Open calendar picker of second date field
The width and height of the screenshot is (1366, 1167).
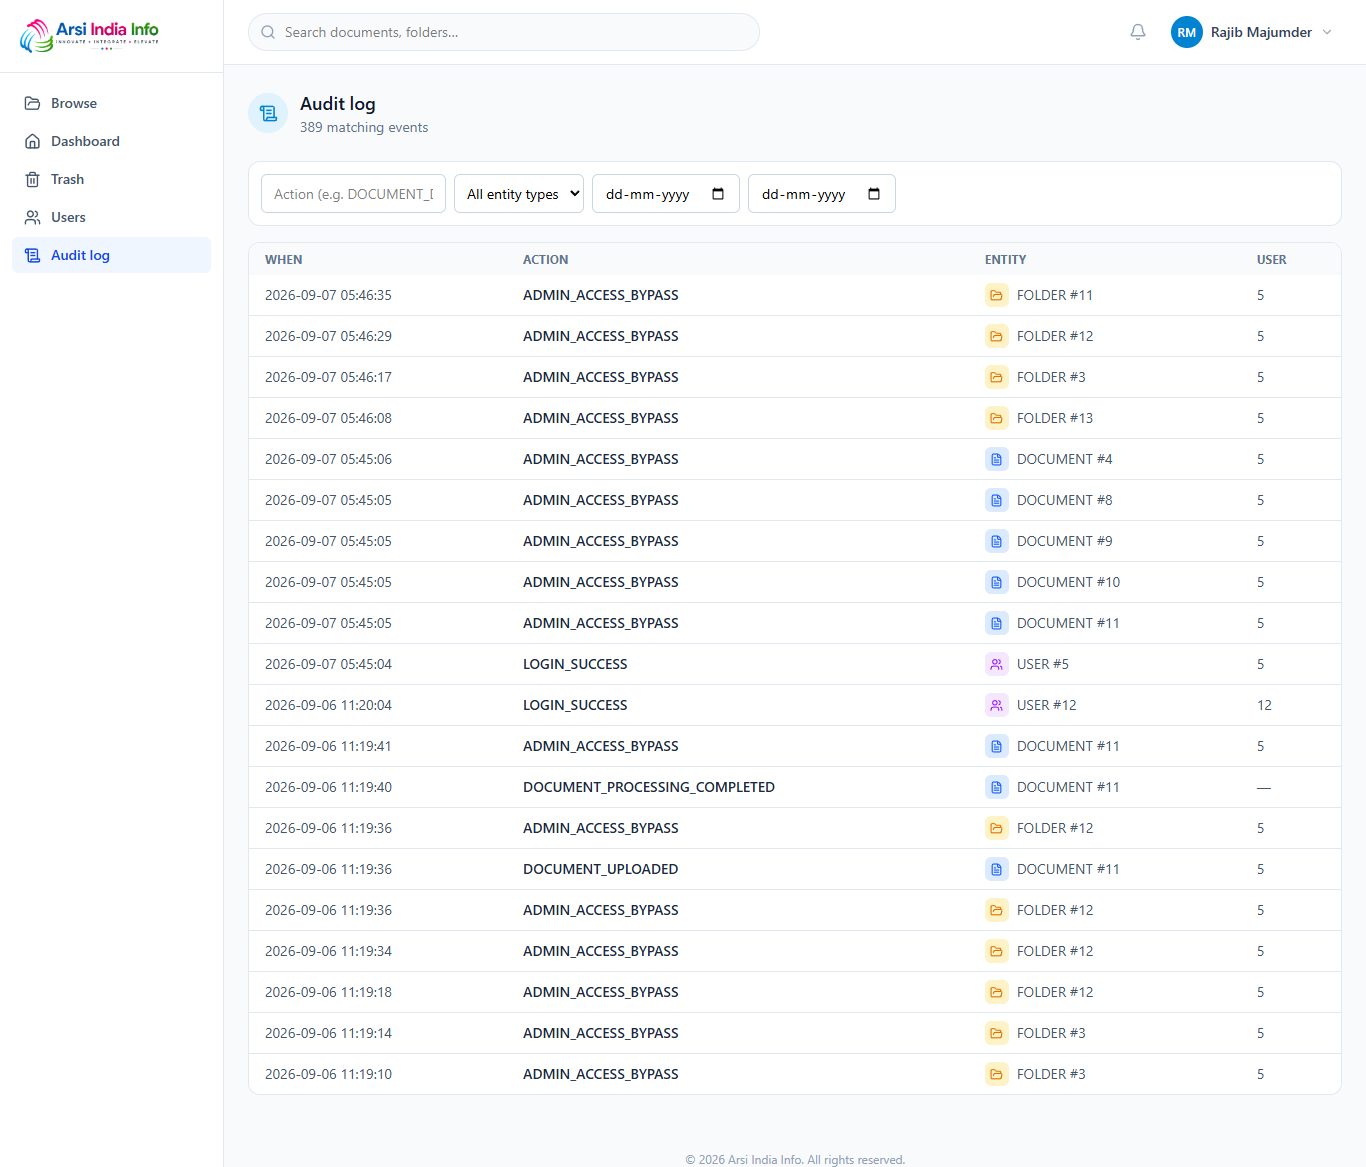(x=874, y=194)
